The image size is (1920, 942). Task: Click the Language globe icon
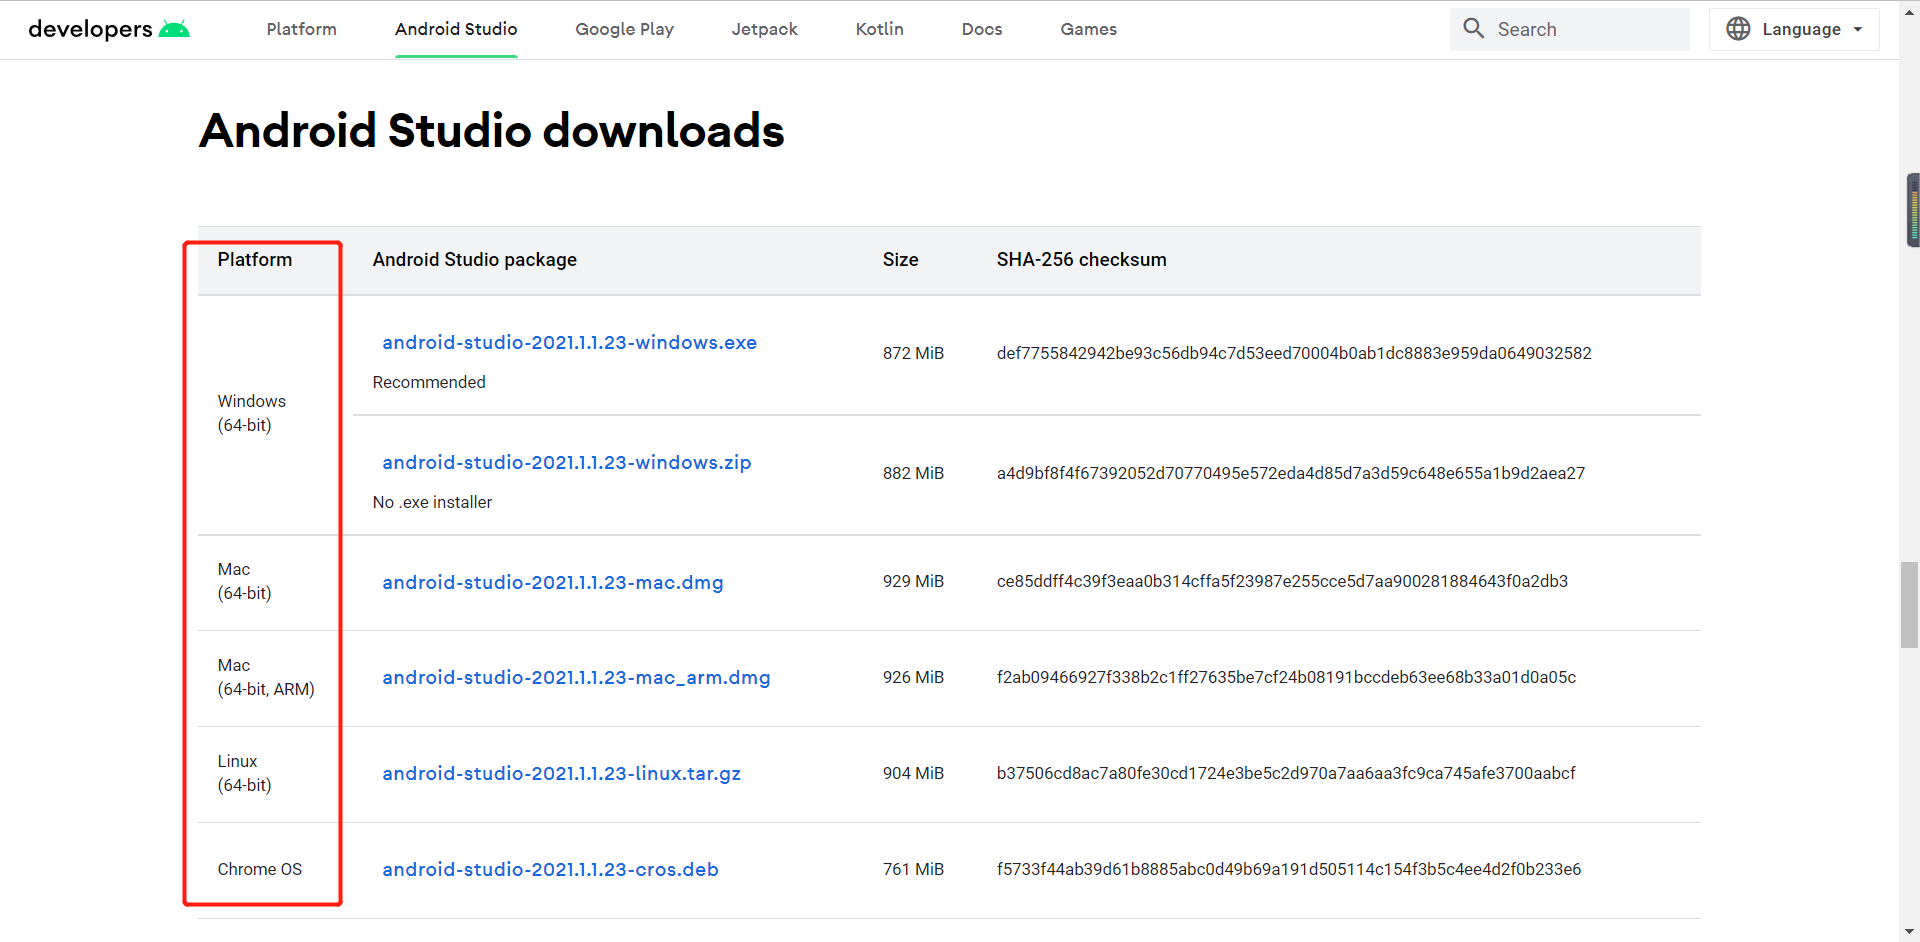point(1738,29)
